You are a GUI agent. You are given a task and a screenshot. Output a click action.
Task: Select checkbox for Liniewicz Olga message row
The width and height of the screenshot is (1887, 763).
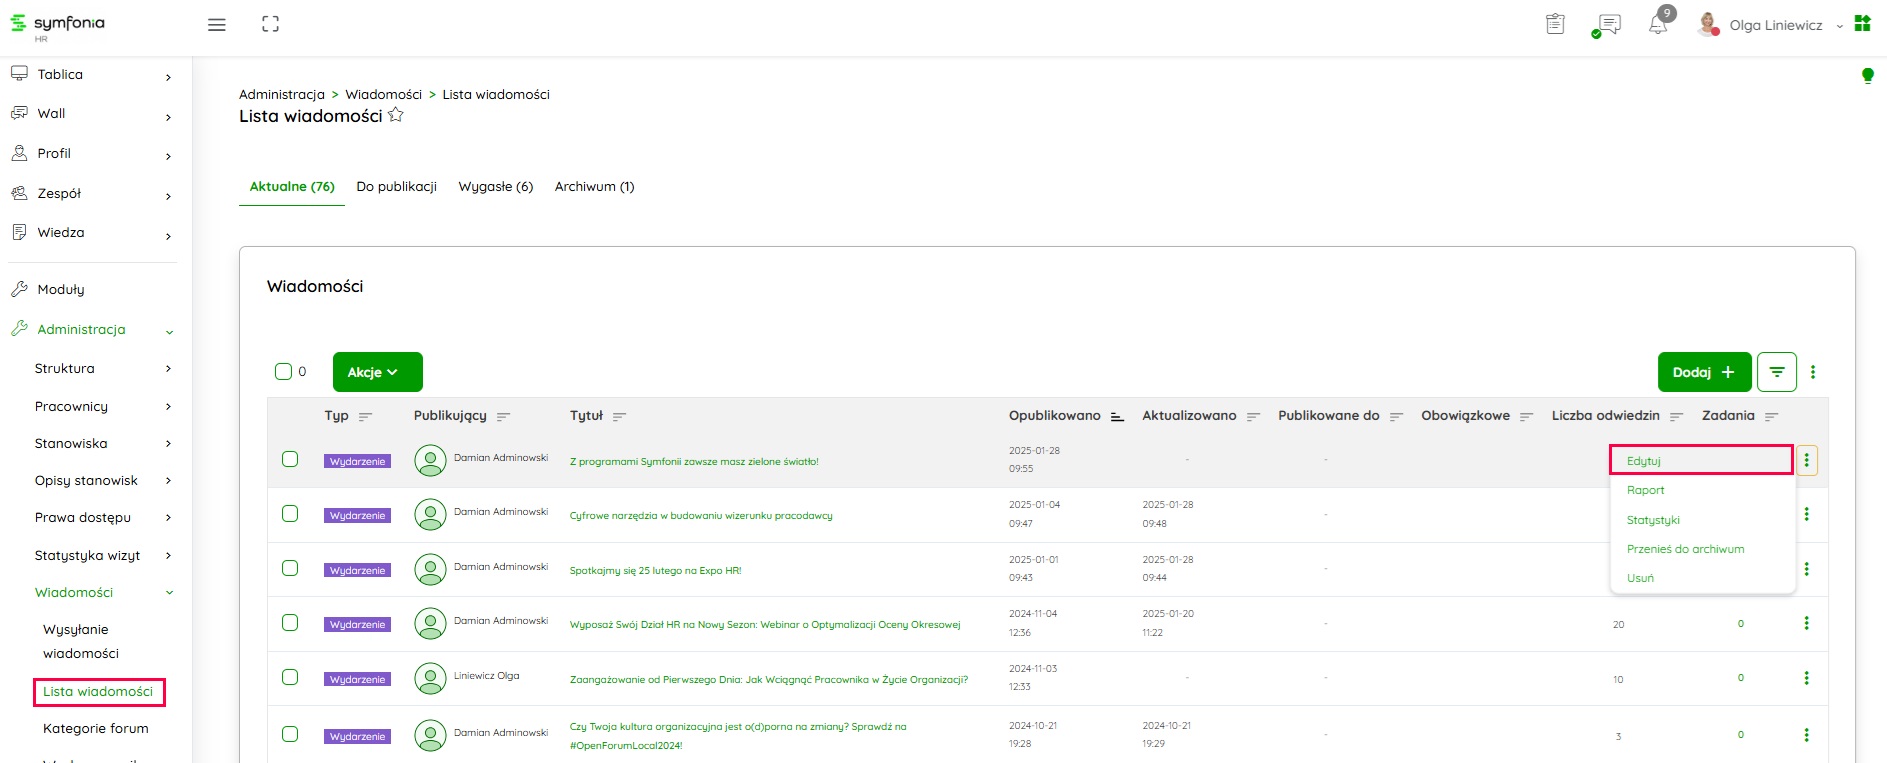(290, 677)
